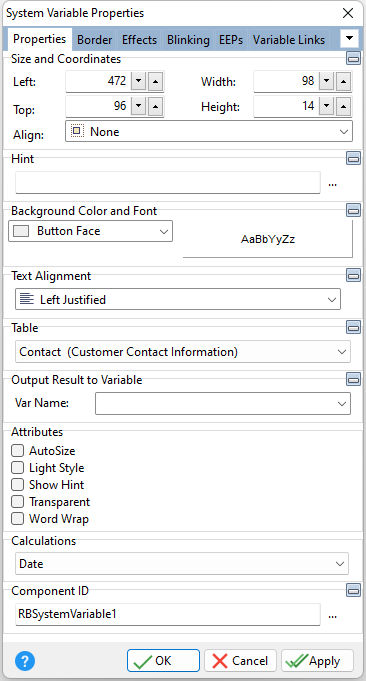The image size is (366, 681).
Task: Focus the Component ID text field
Action: tap(168, 614)
